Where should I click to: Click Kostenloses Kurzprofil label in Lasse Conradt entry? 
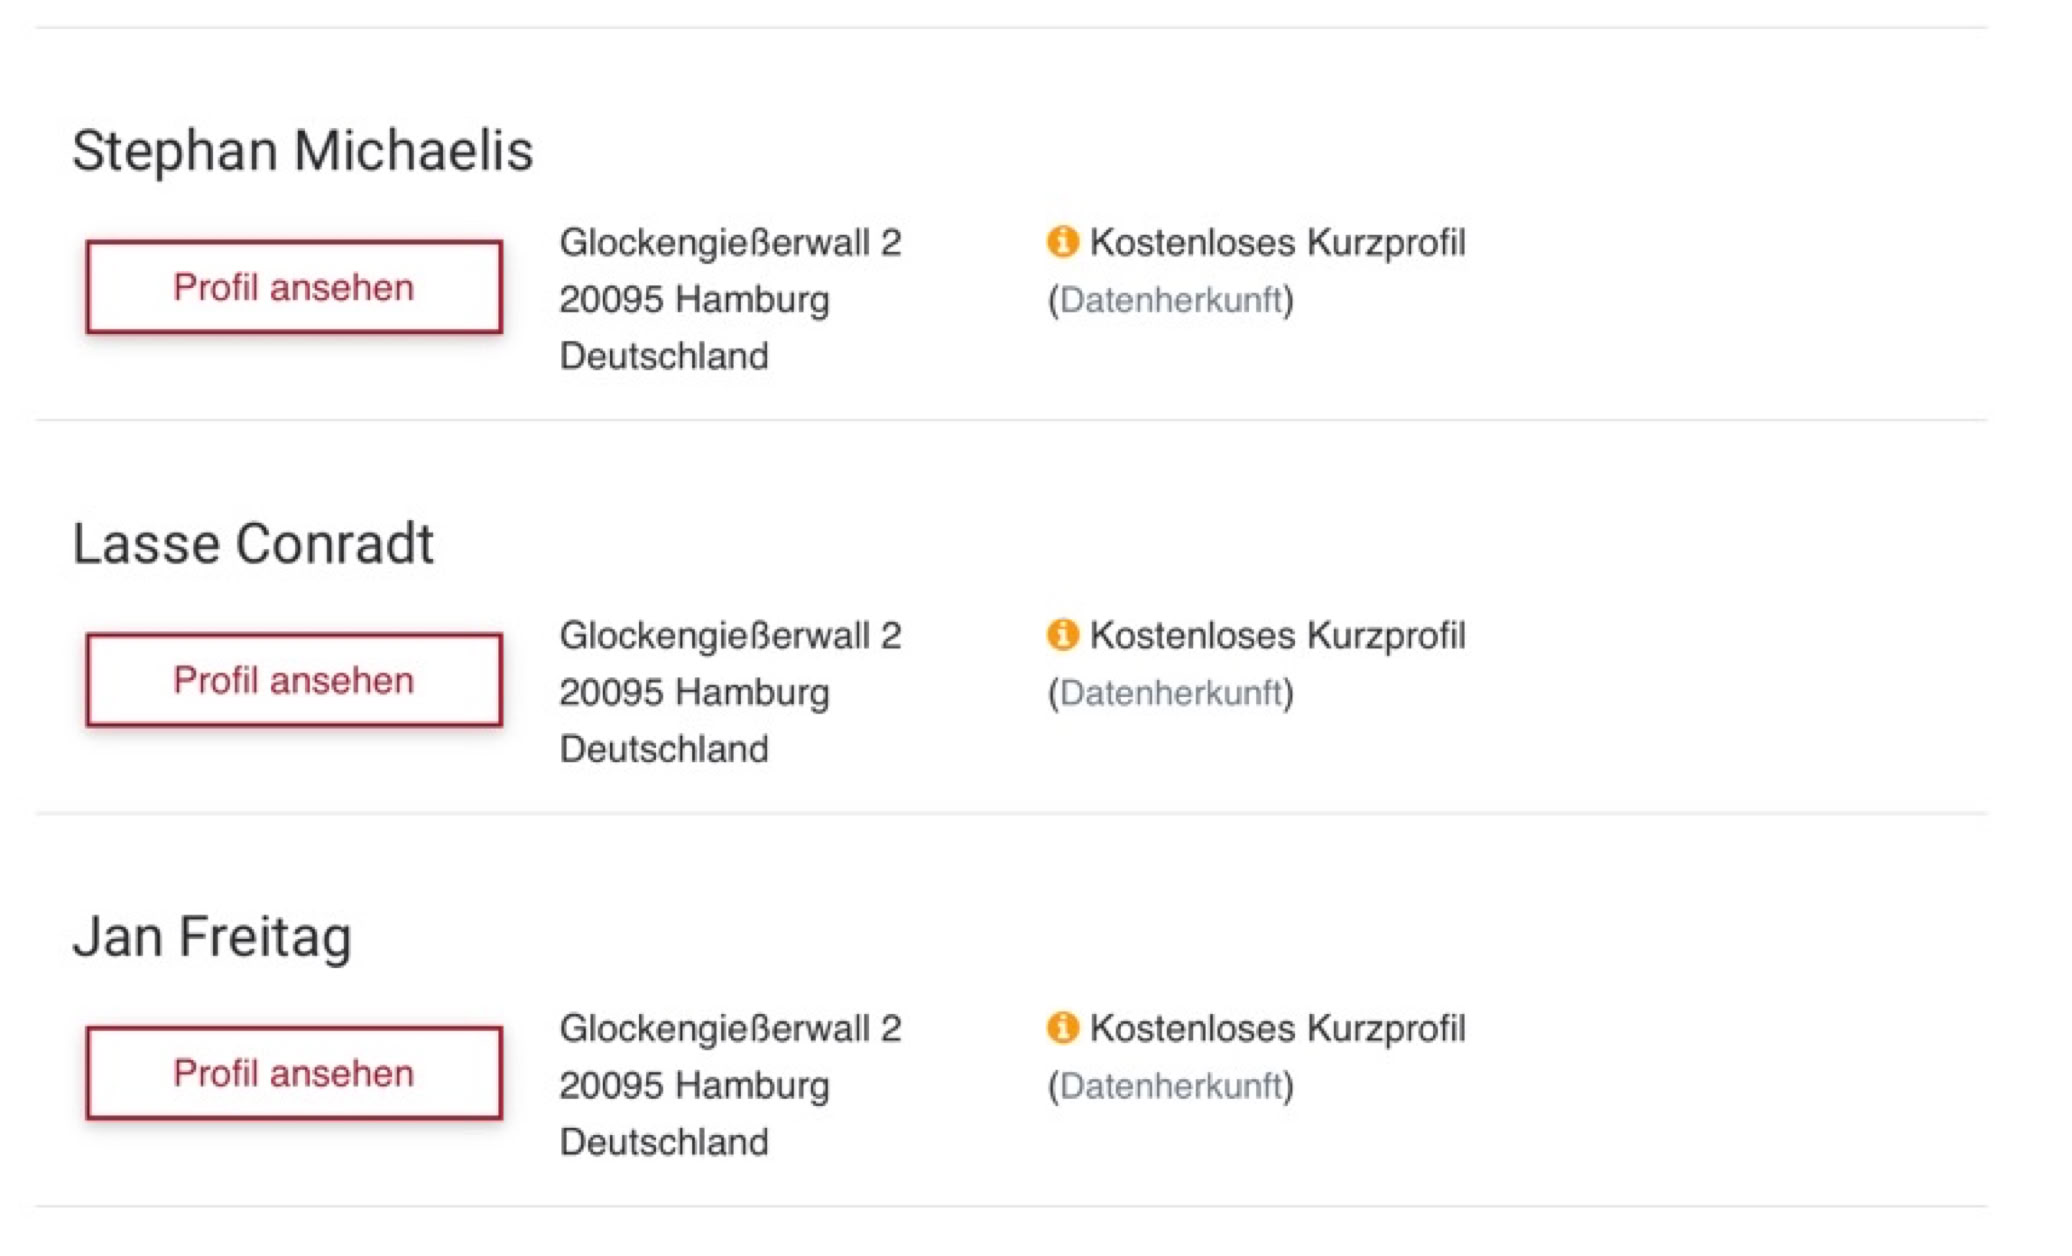[1277, 636]
